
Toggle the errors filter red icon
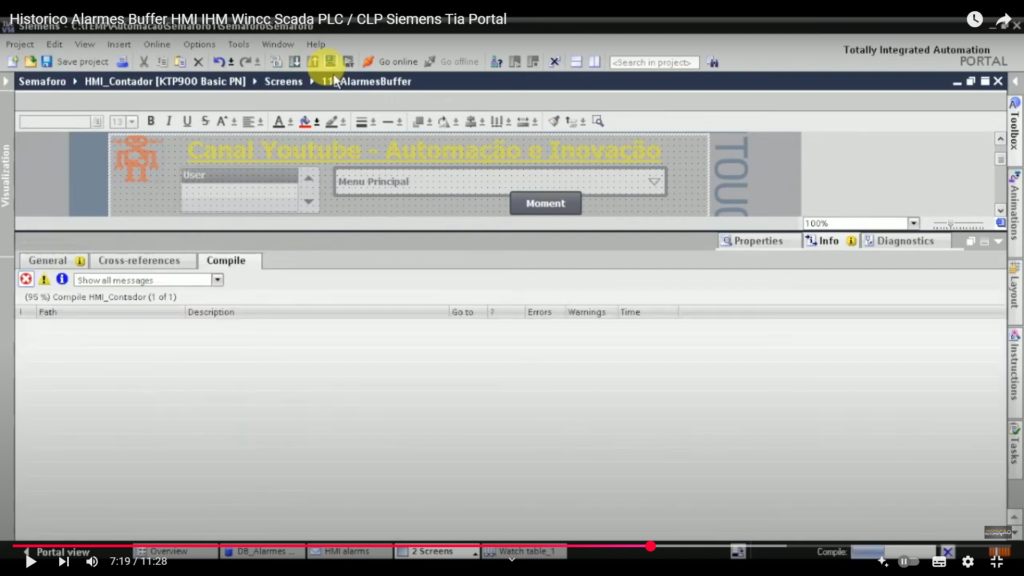click(x=26, y=280)
